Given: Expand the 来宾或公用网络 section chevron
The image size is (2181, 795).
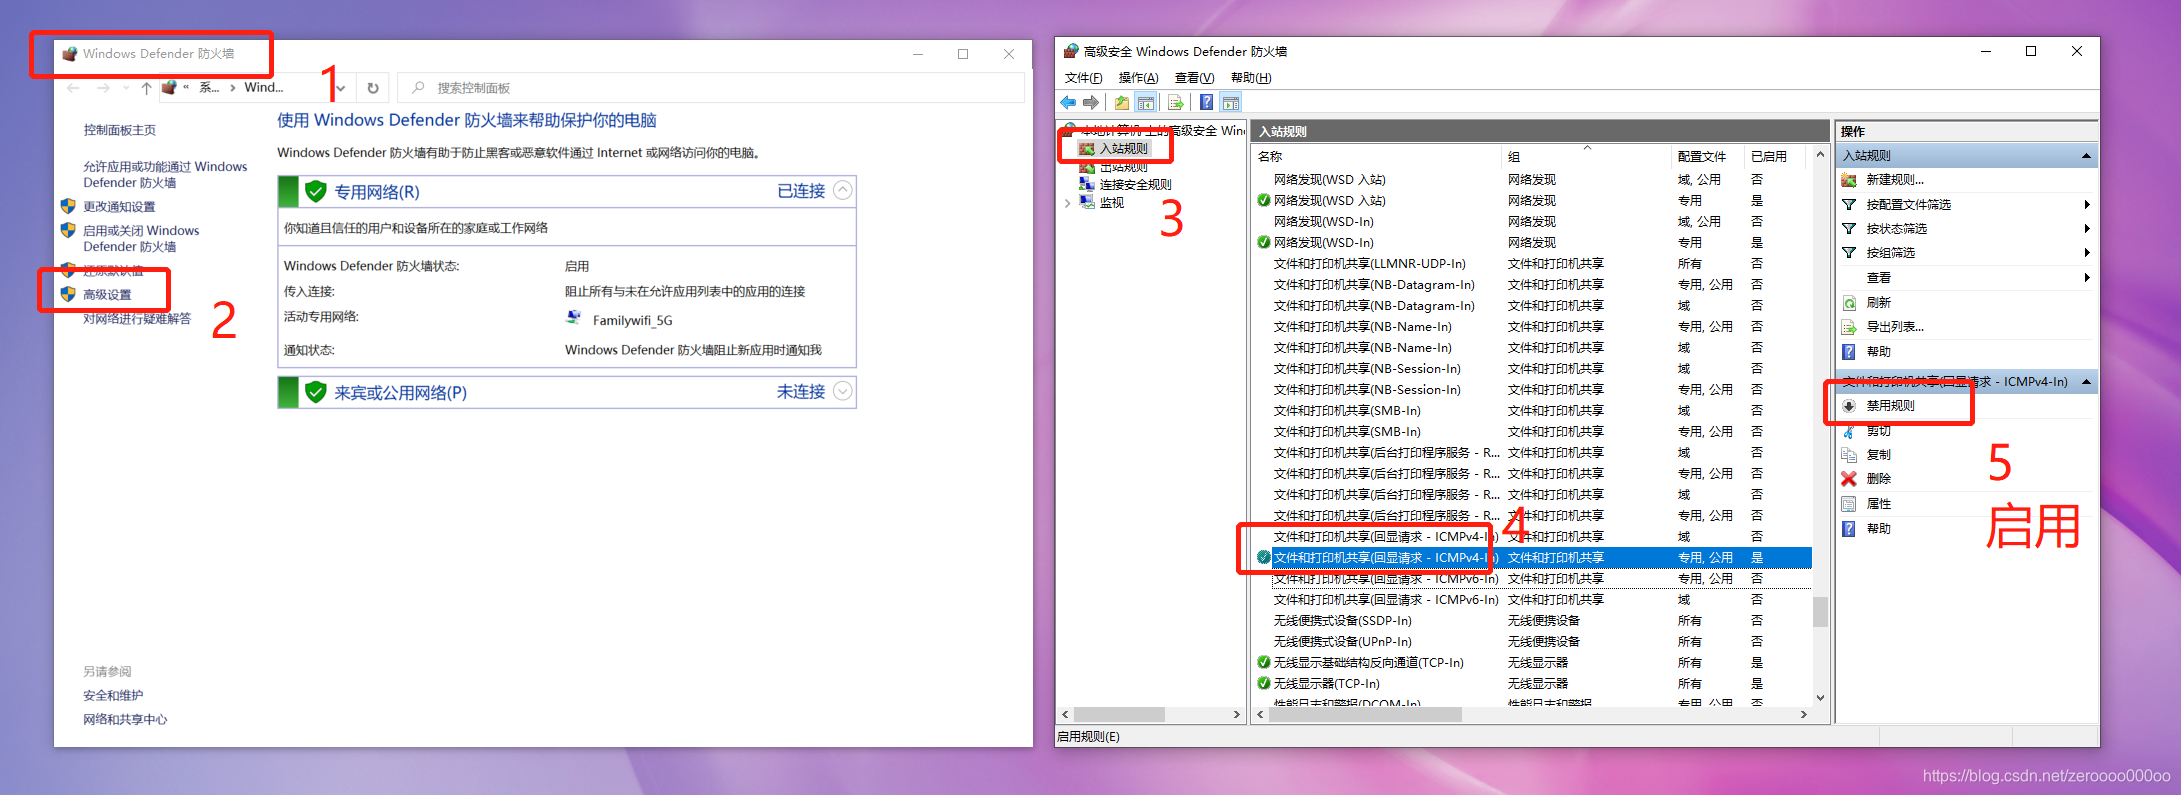Looking at the screenshot, I should point(843,392).
